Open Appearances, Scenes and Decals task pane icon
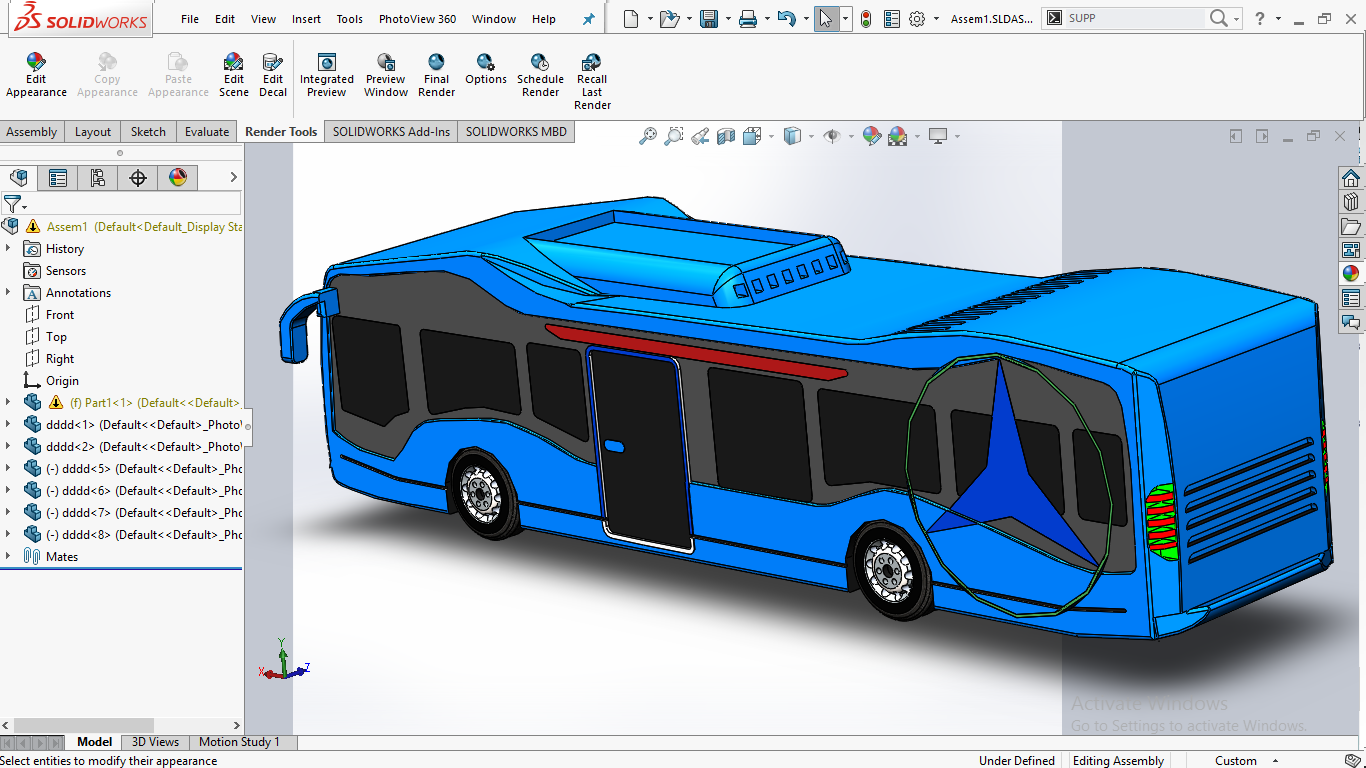 pyautogui.click(x=1351, y=274)
